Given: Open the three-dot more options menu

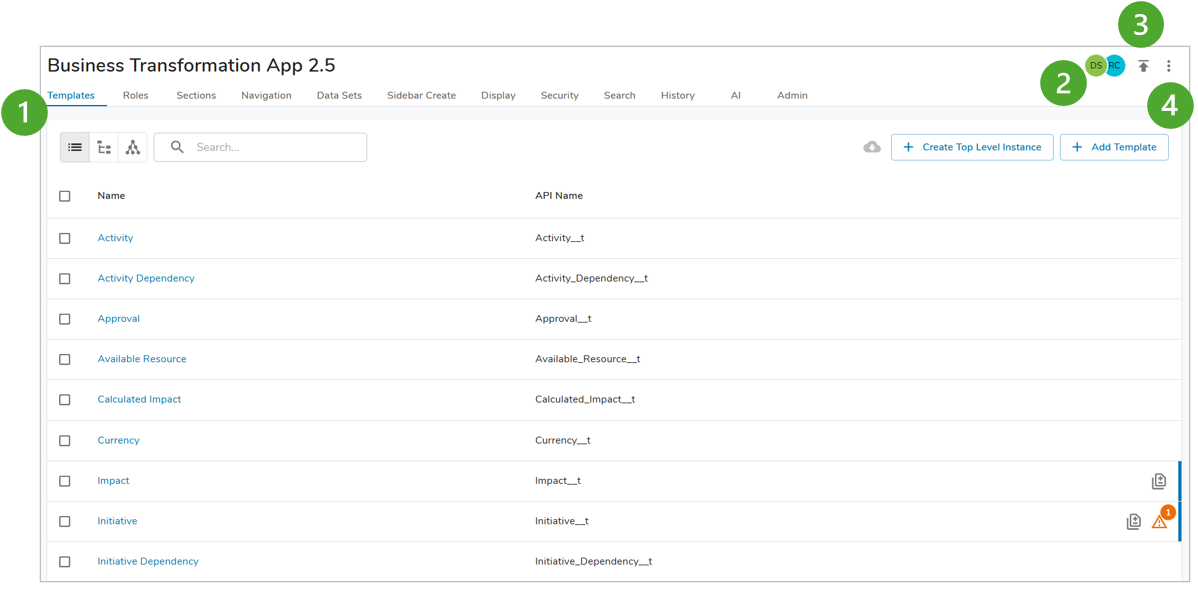Looking at the screenshot, I should point(1168,66).
